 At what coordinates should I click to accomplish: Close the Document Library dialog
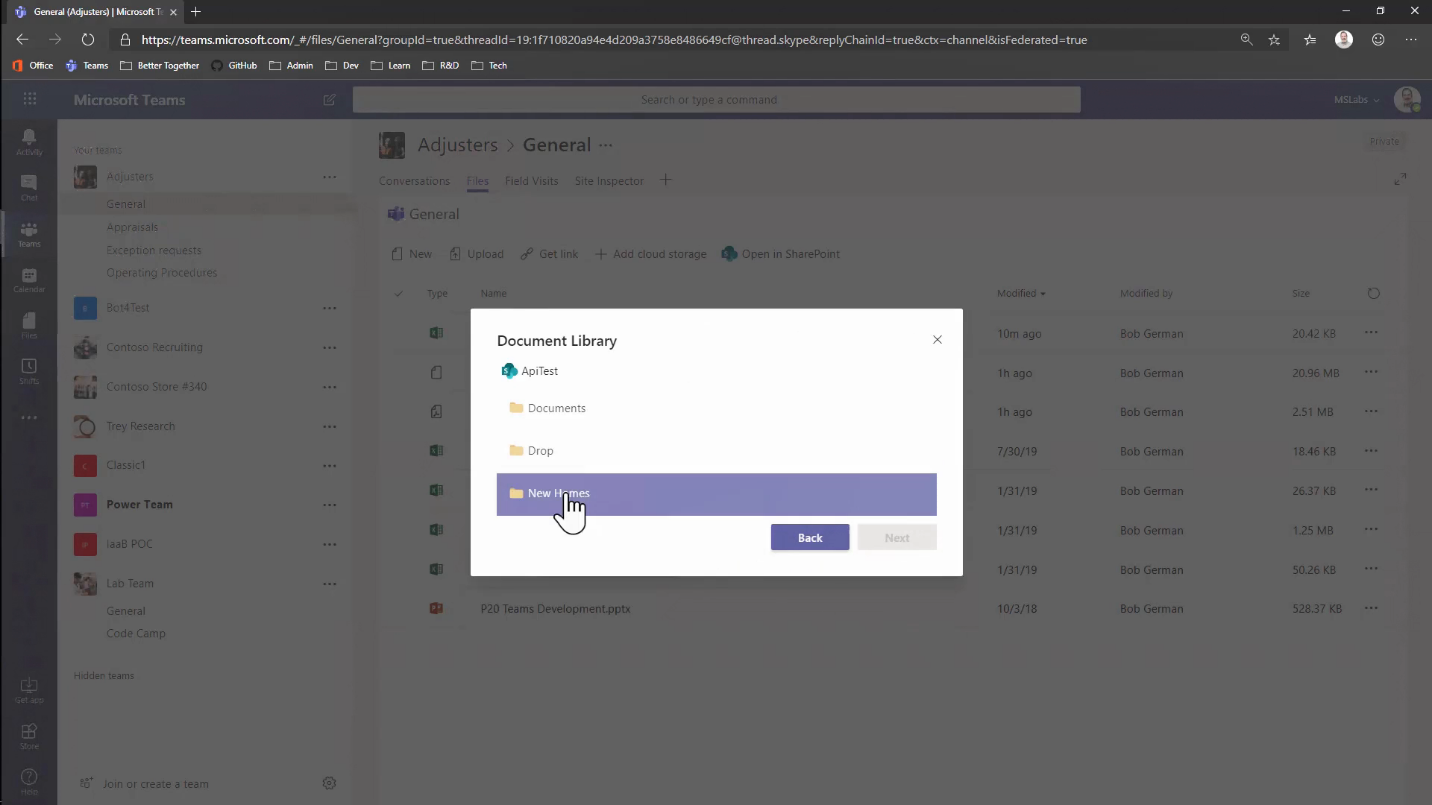[937, 340]
